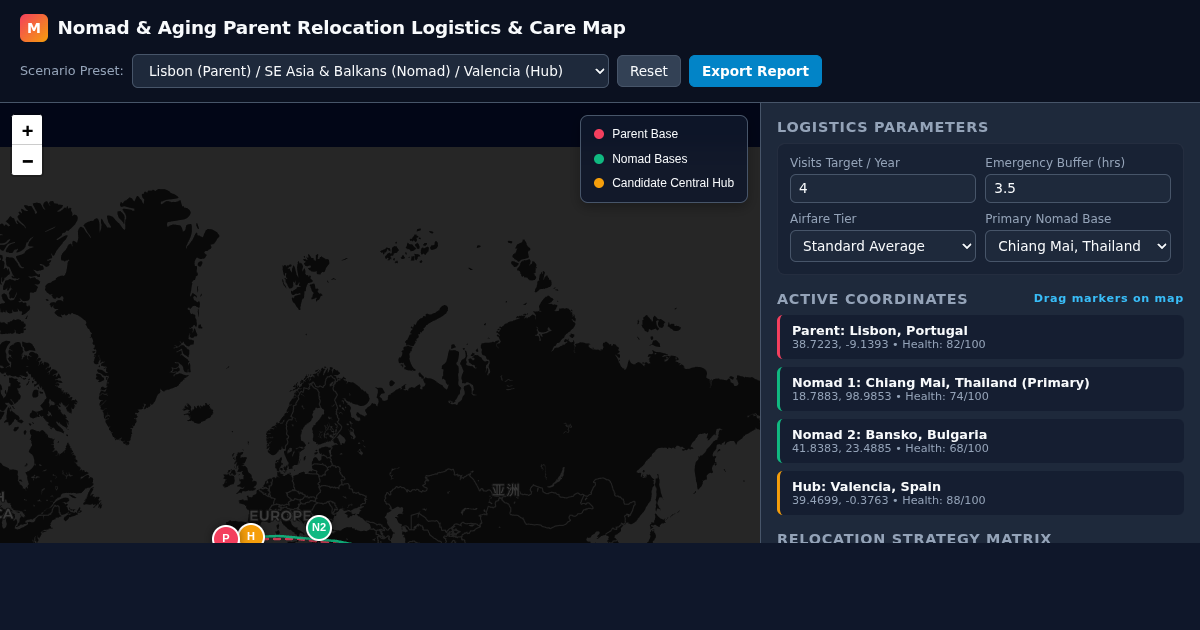This screenshot has height=630, width=1200.
Task: Click the 亚洲 Asia map label
Action: coord(506,490)
